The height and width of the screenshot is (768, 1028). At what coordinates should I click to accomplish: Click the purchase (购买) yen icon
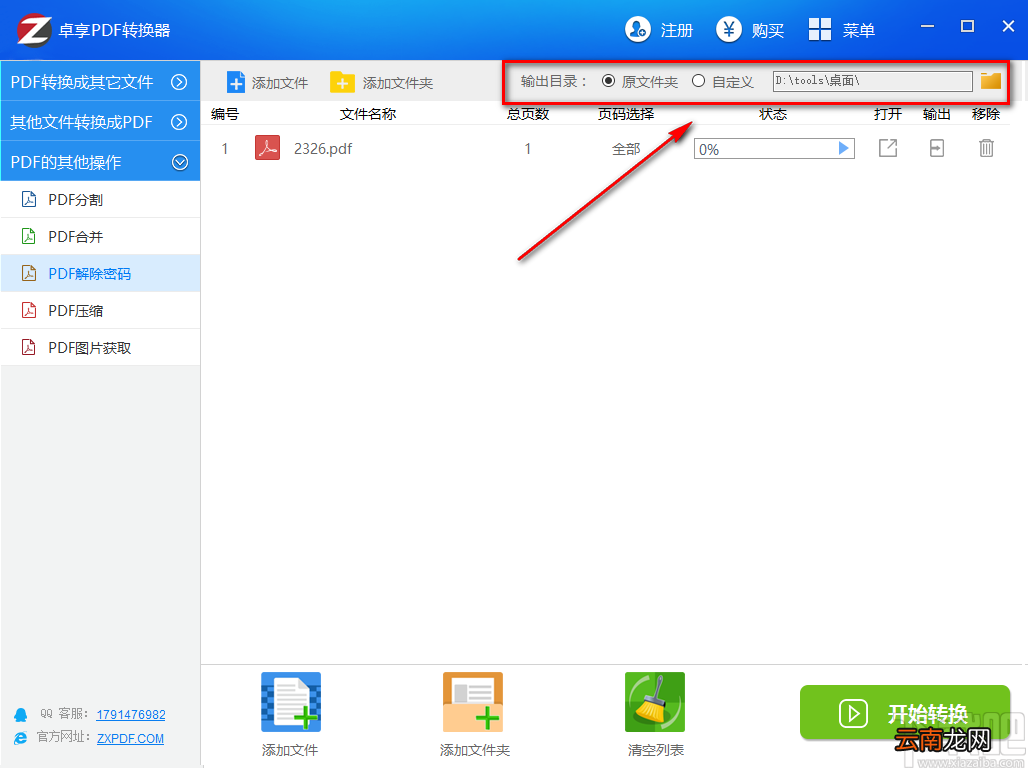tap(728, 30)
